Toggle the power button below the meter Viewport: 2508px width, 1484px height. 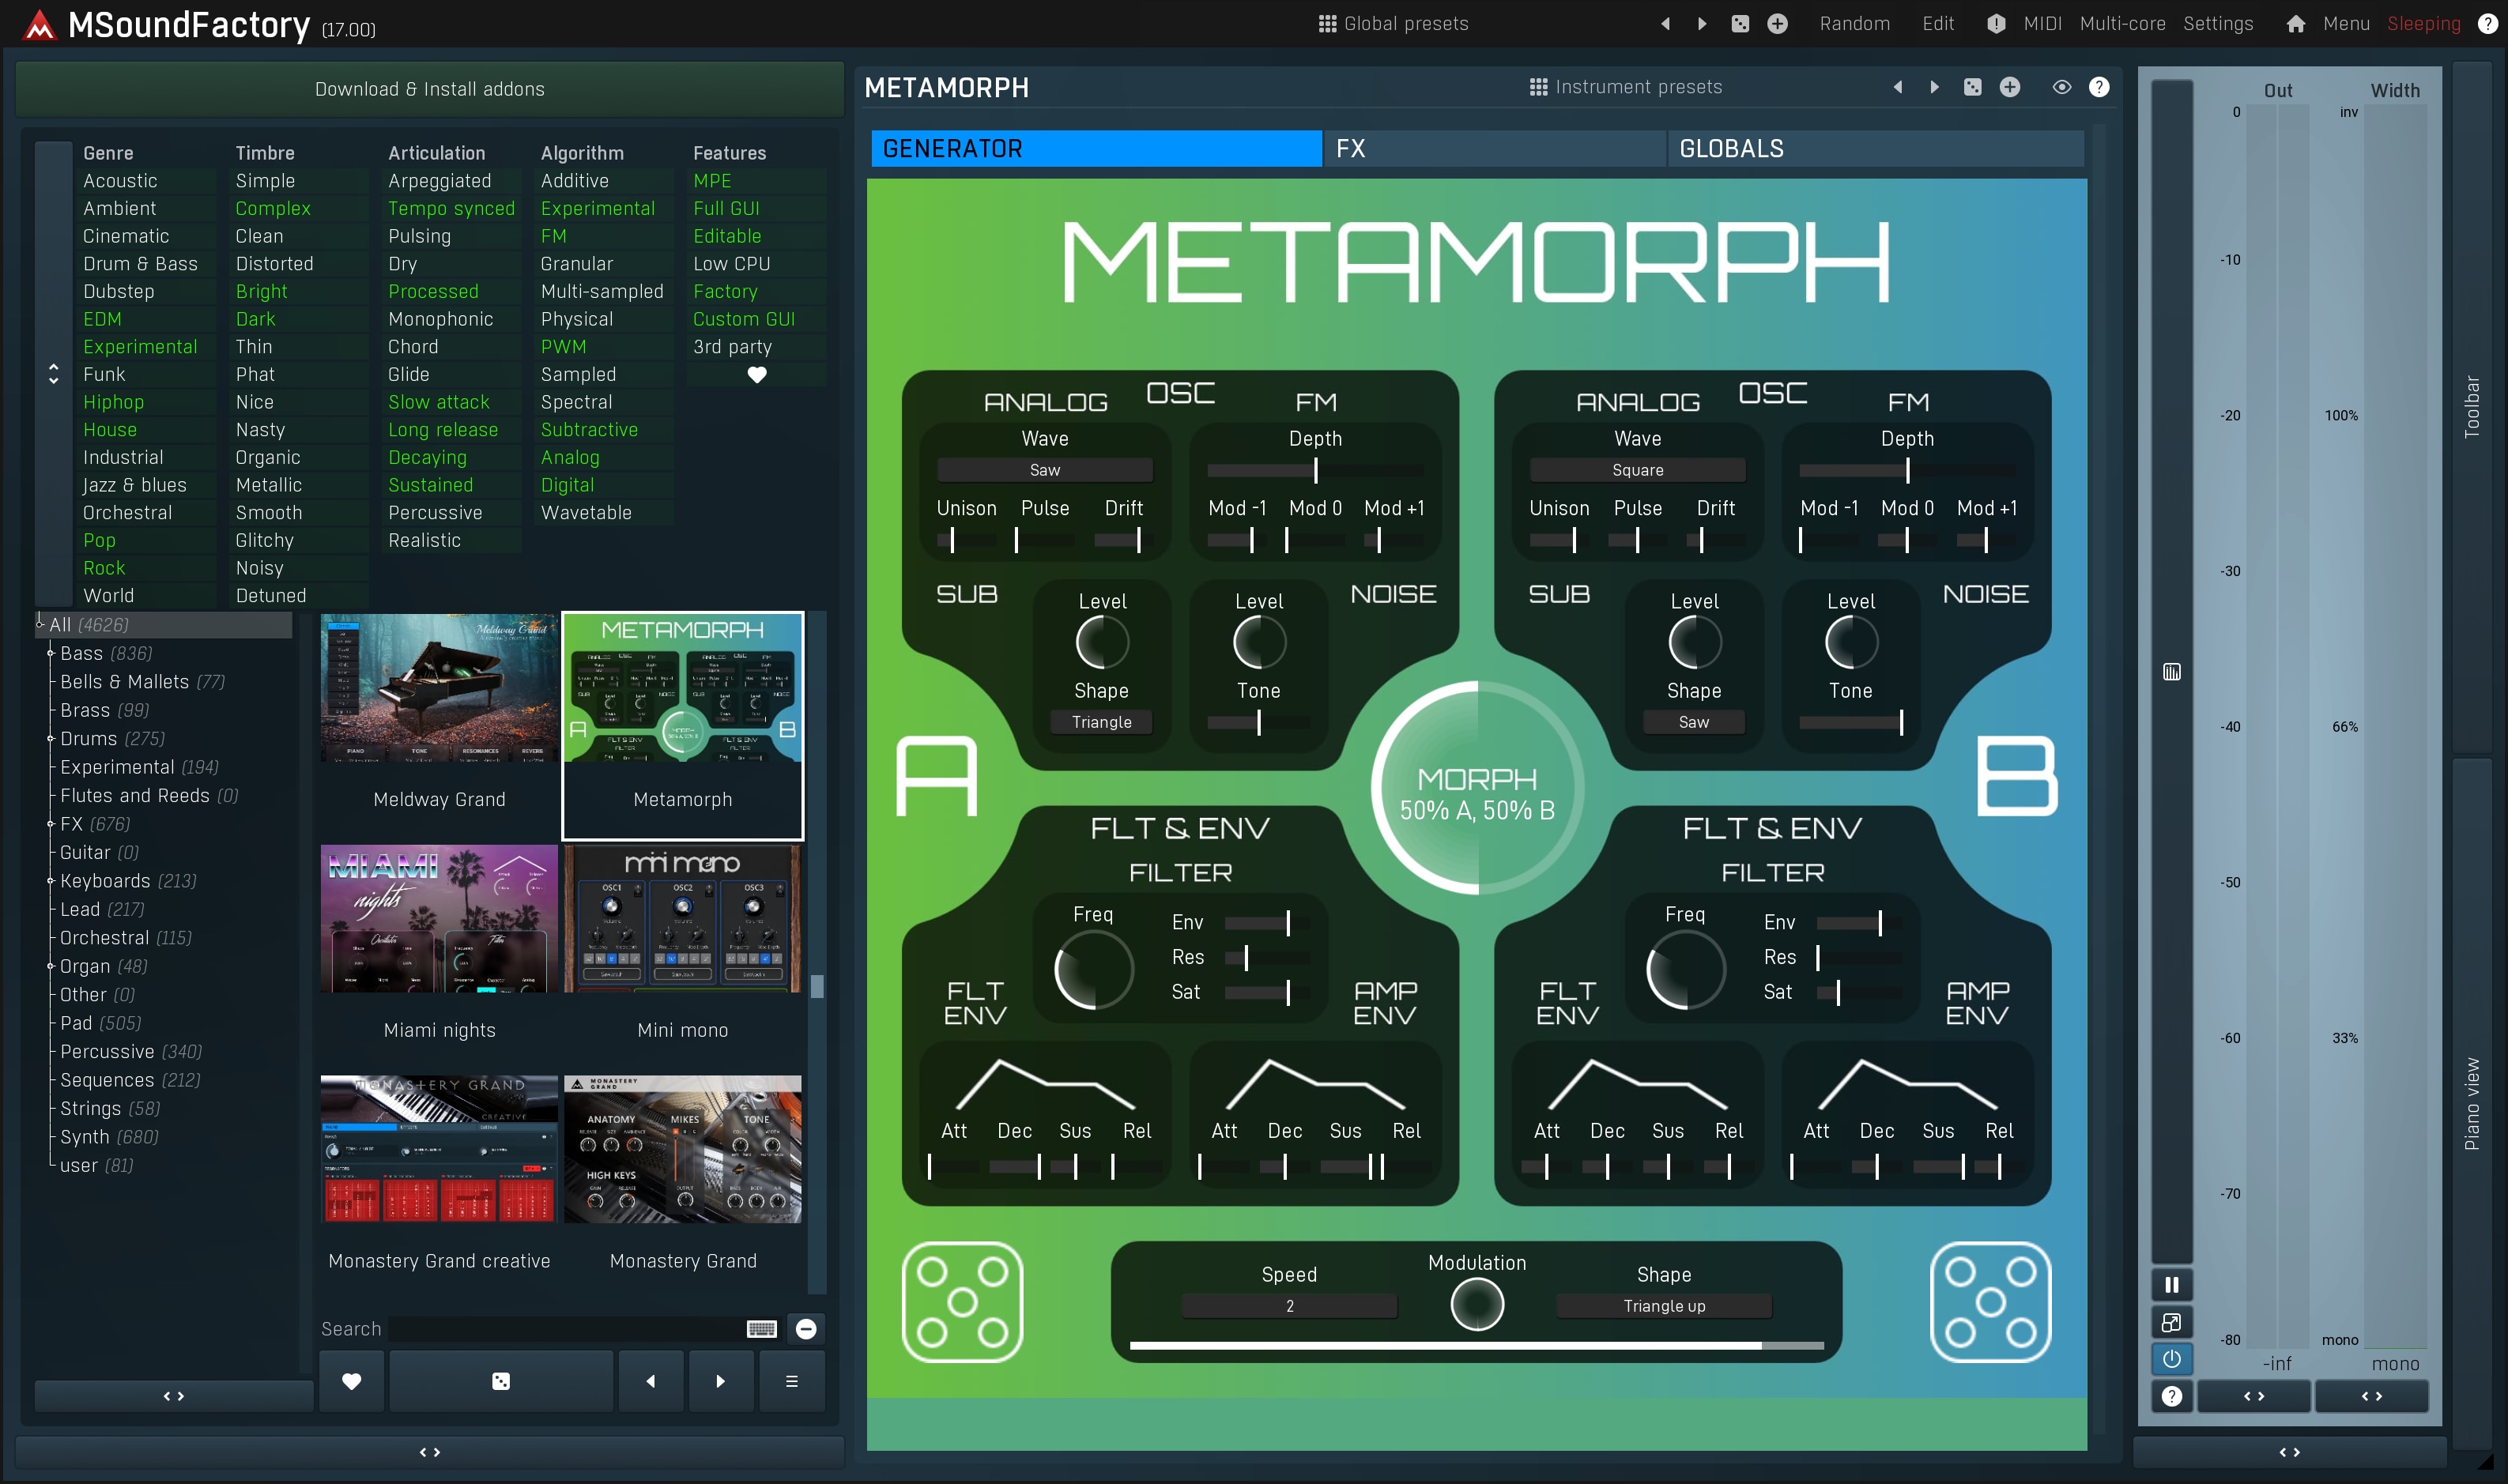click(x=2171, y=1358)
